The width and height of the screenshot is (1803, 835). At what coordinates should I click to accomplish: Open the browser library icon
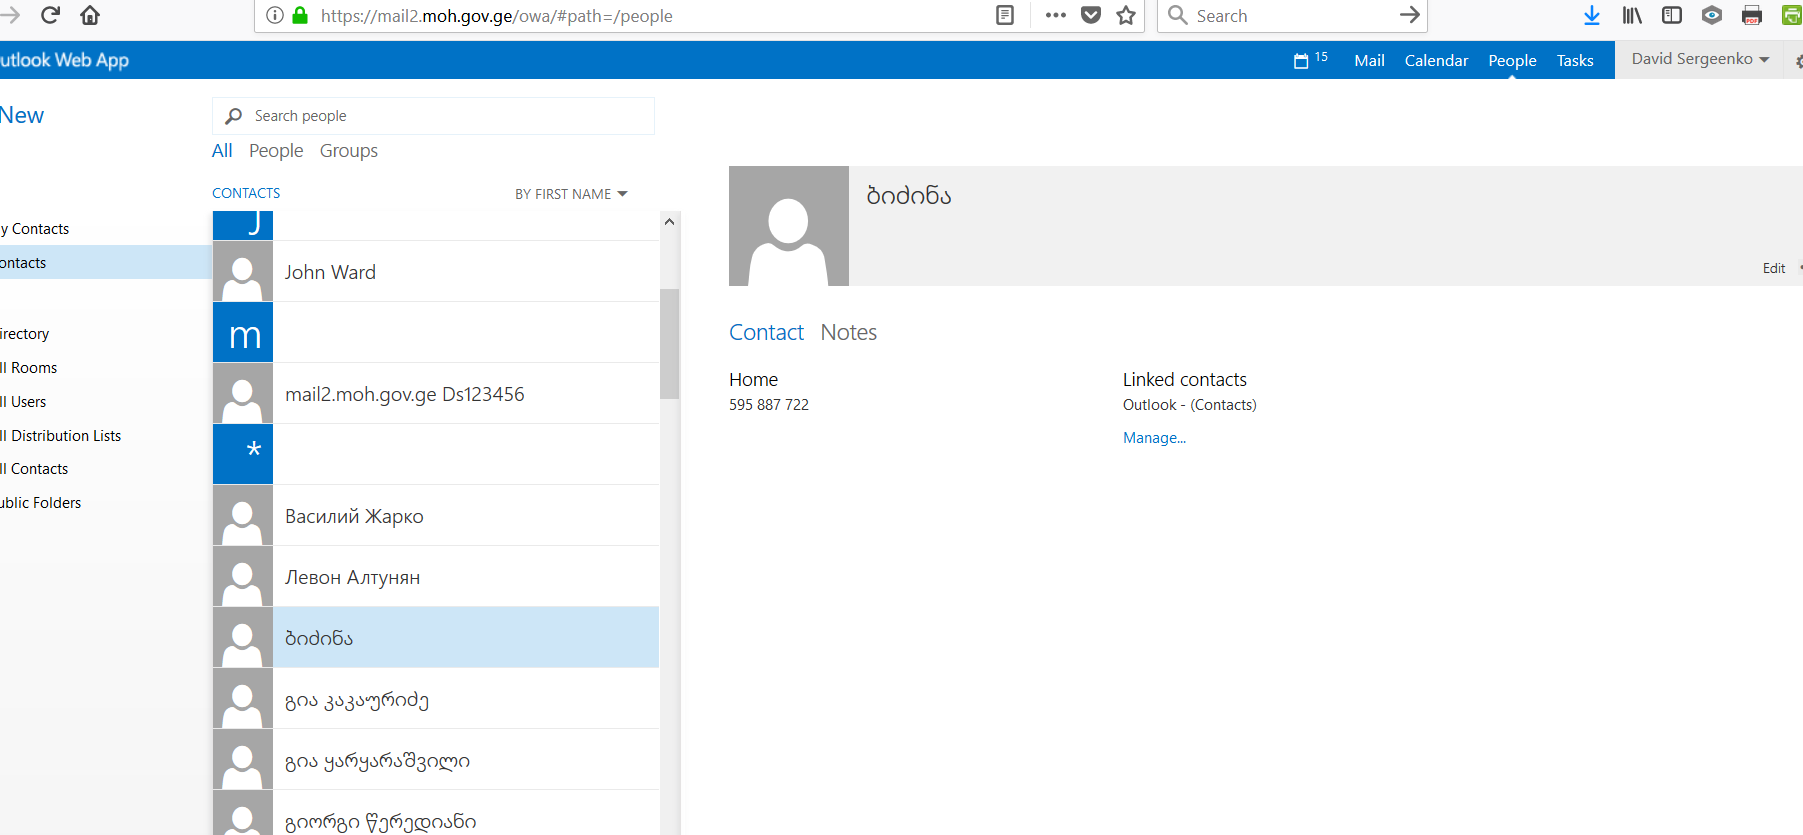pos(1632,15)
